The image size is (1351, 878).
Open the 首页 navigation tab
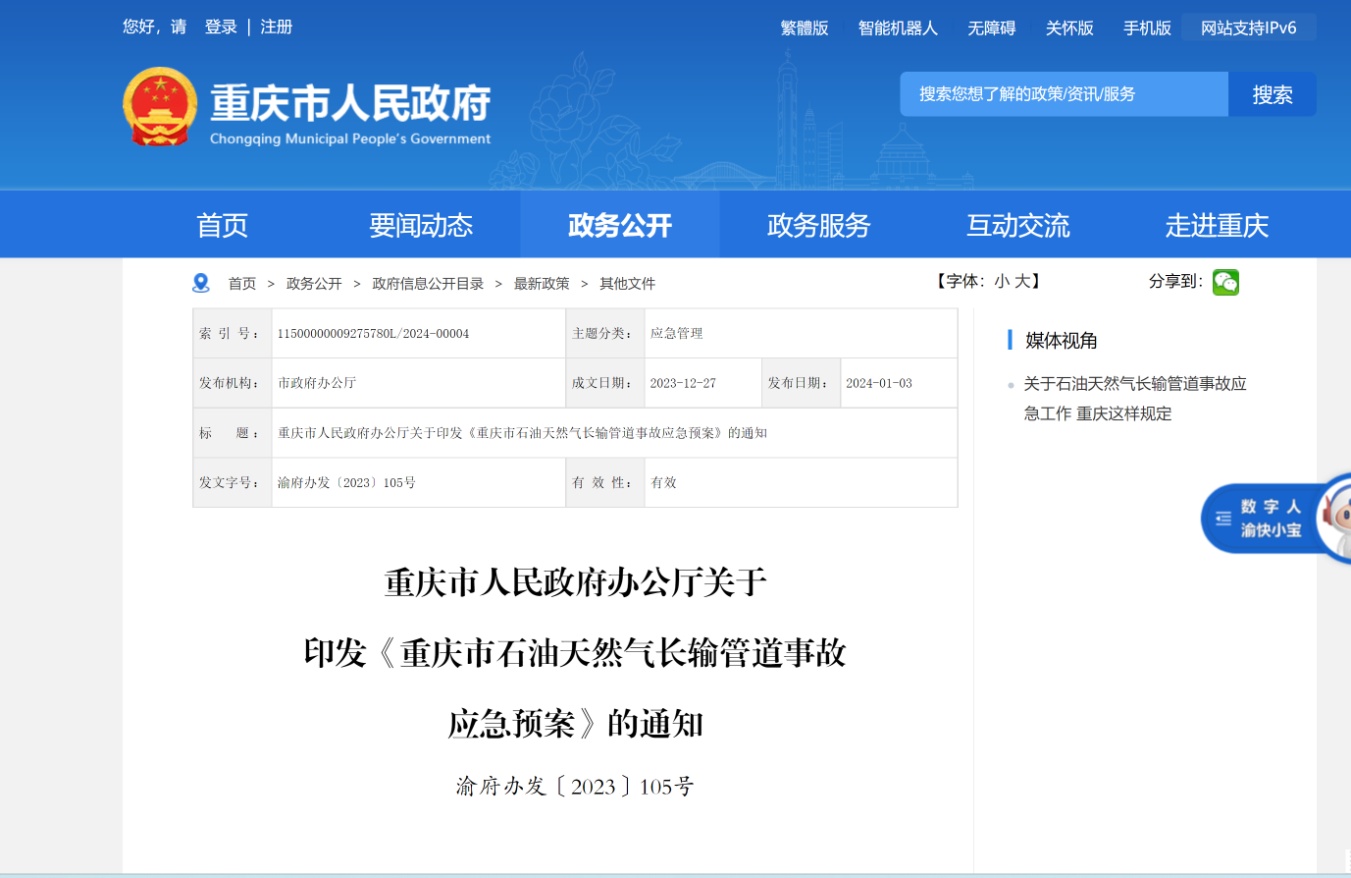222,225
